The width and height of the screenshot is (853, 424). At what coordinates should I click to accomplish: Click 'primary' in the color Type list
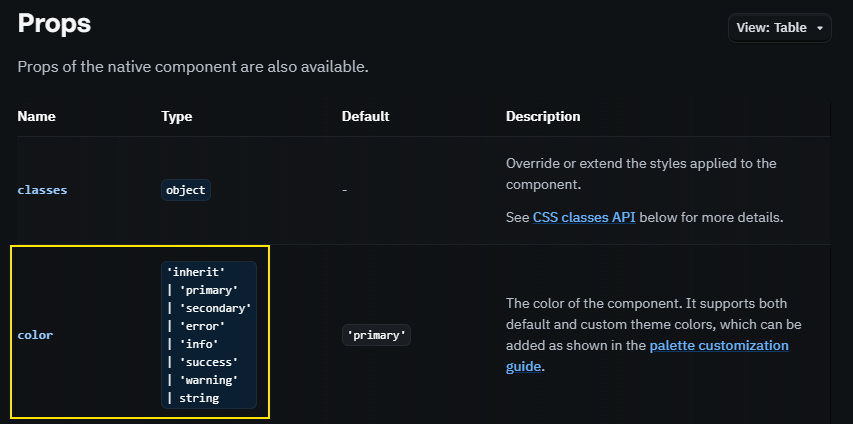[x=208, y=290]
